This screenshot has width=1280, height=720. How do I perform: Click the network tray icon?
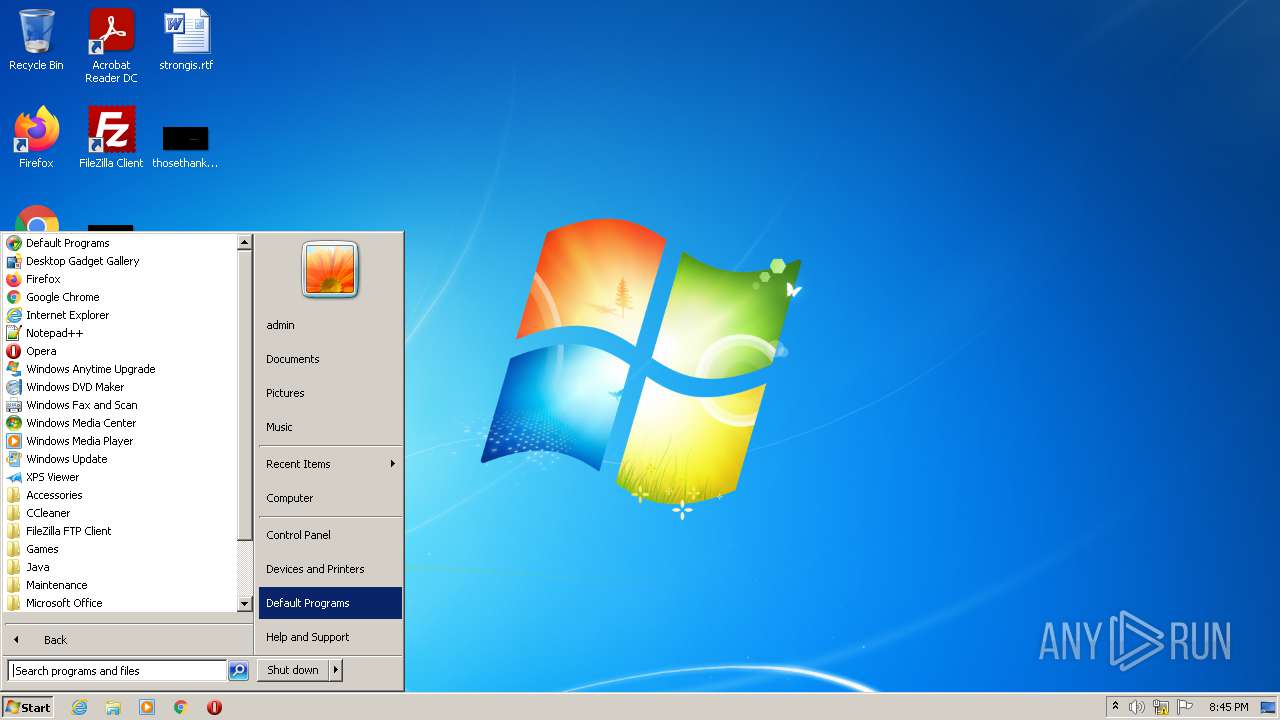click(1160, 707)
